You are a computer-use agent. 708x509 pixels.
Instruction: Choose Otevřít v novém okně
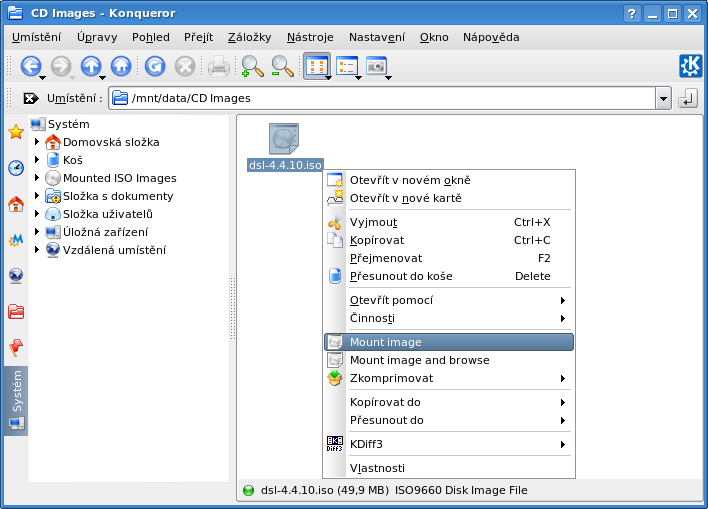pos(449,180)
